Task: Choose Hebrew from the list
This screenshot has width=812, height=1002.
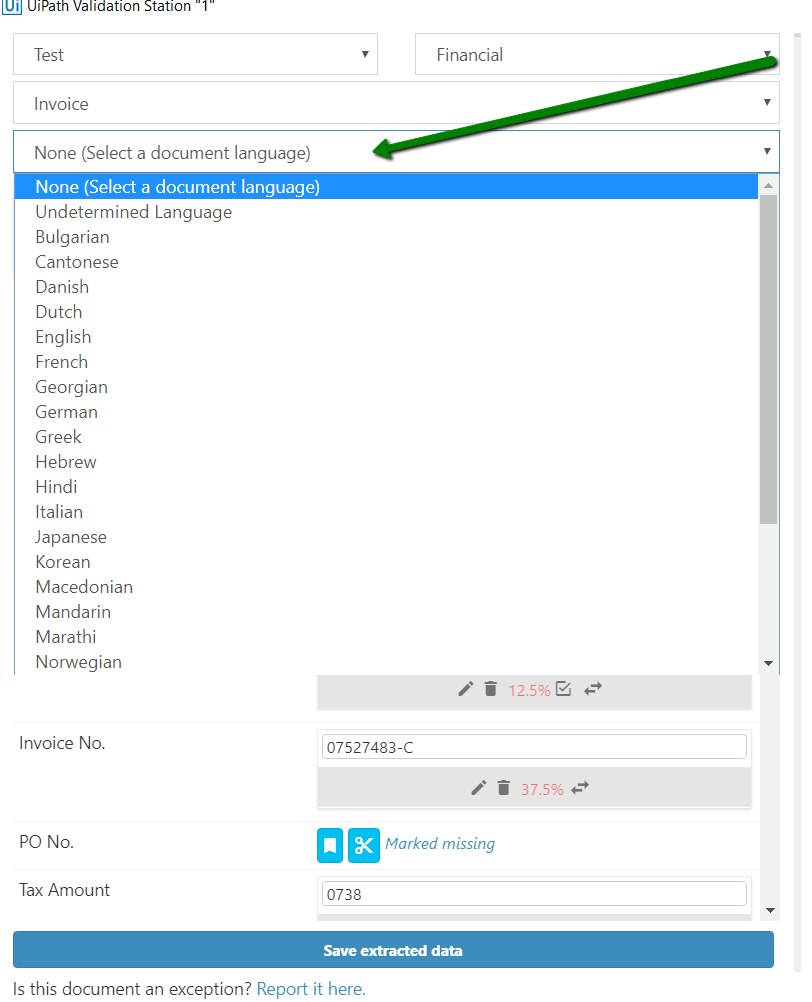Action: click(386, 461)
